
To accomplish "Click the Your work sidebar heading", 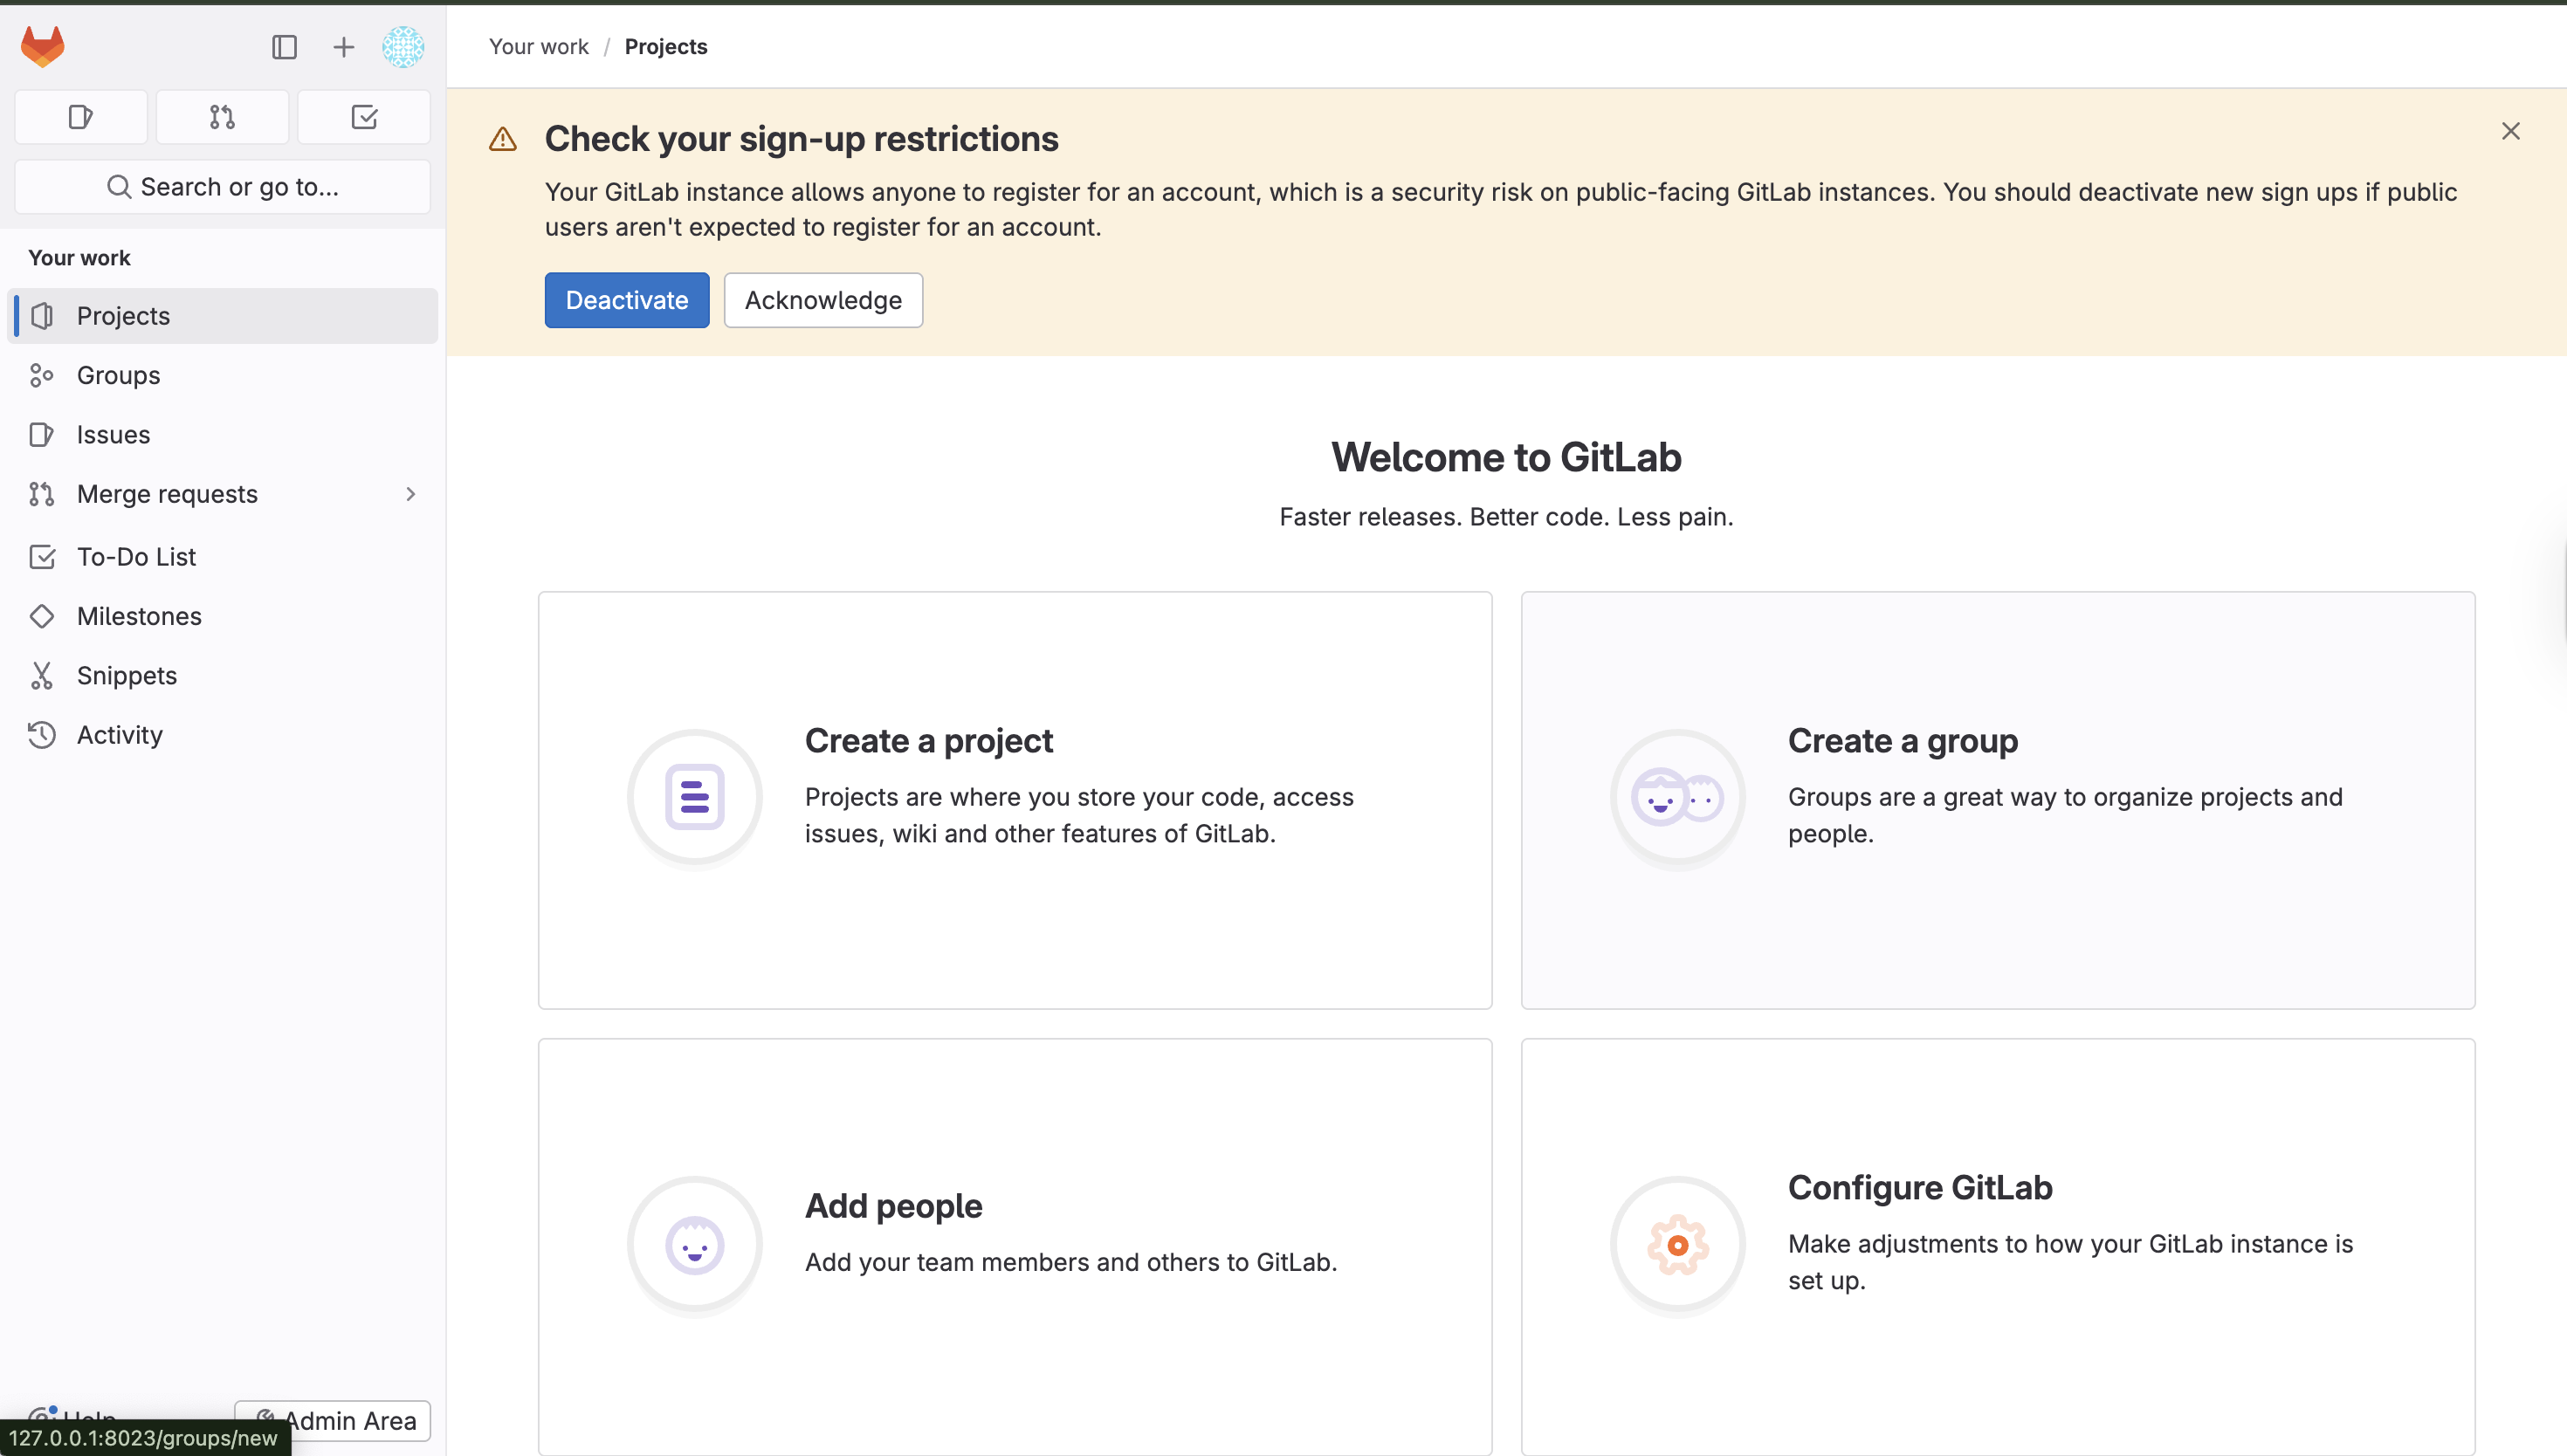I will [79, 258].
